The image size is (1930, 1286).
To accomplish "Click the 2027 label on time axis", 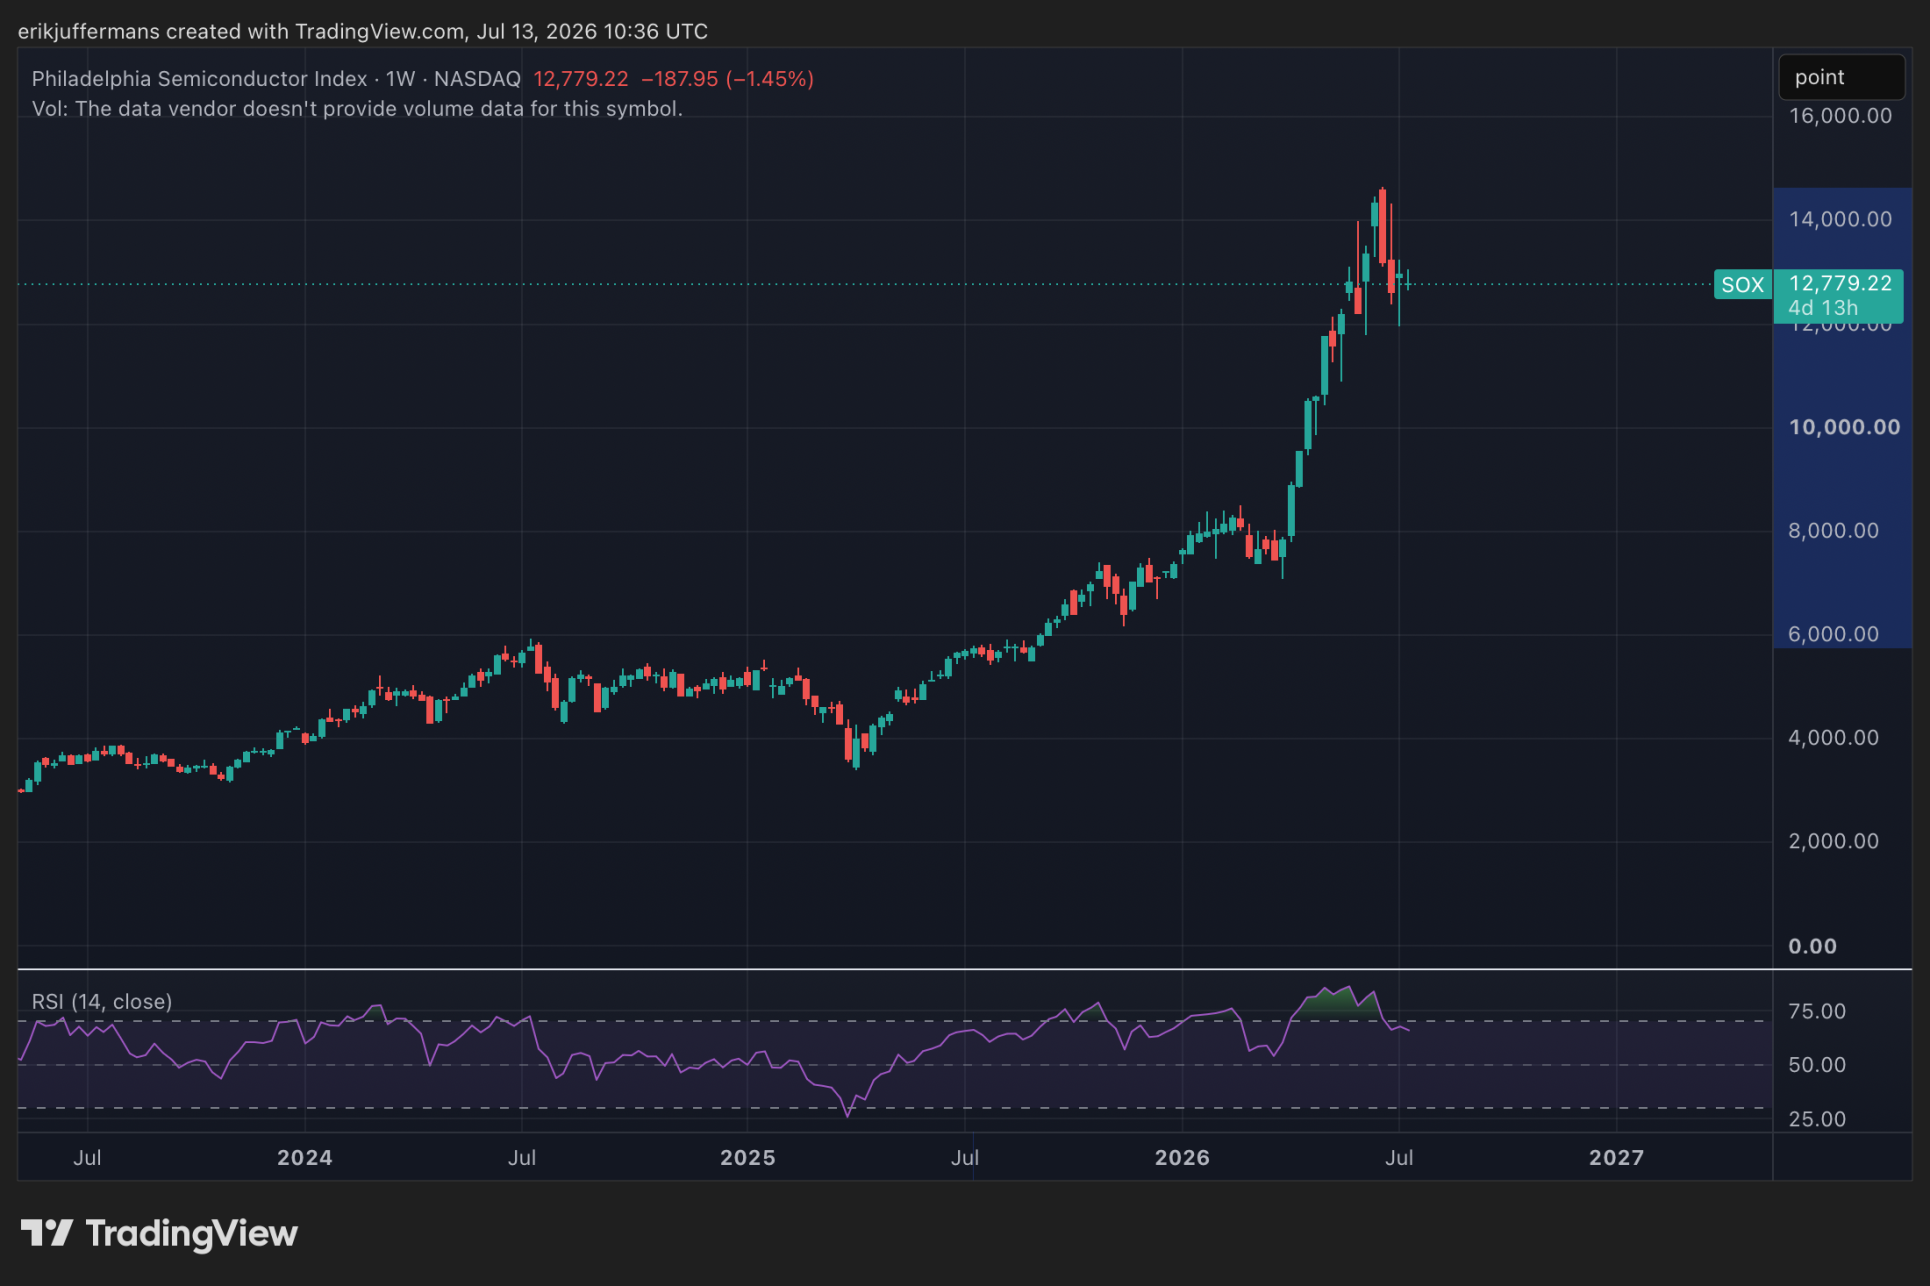I will 1616,1158.
